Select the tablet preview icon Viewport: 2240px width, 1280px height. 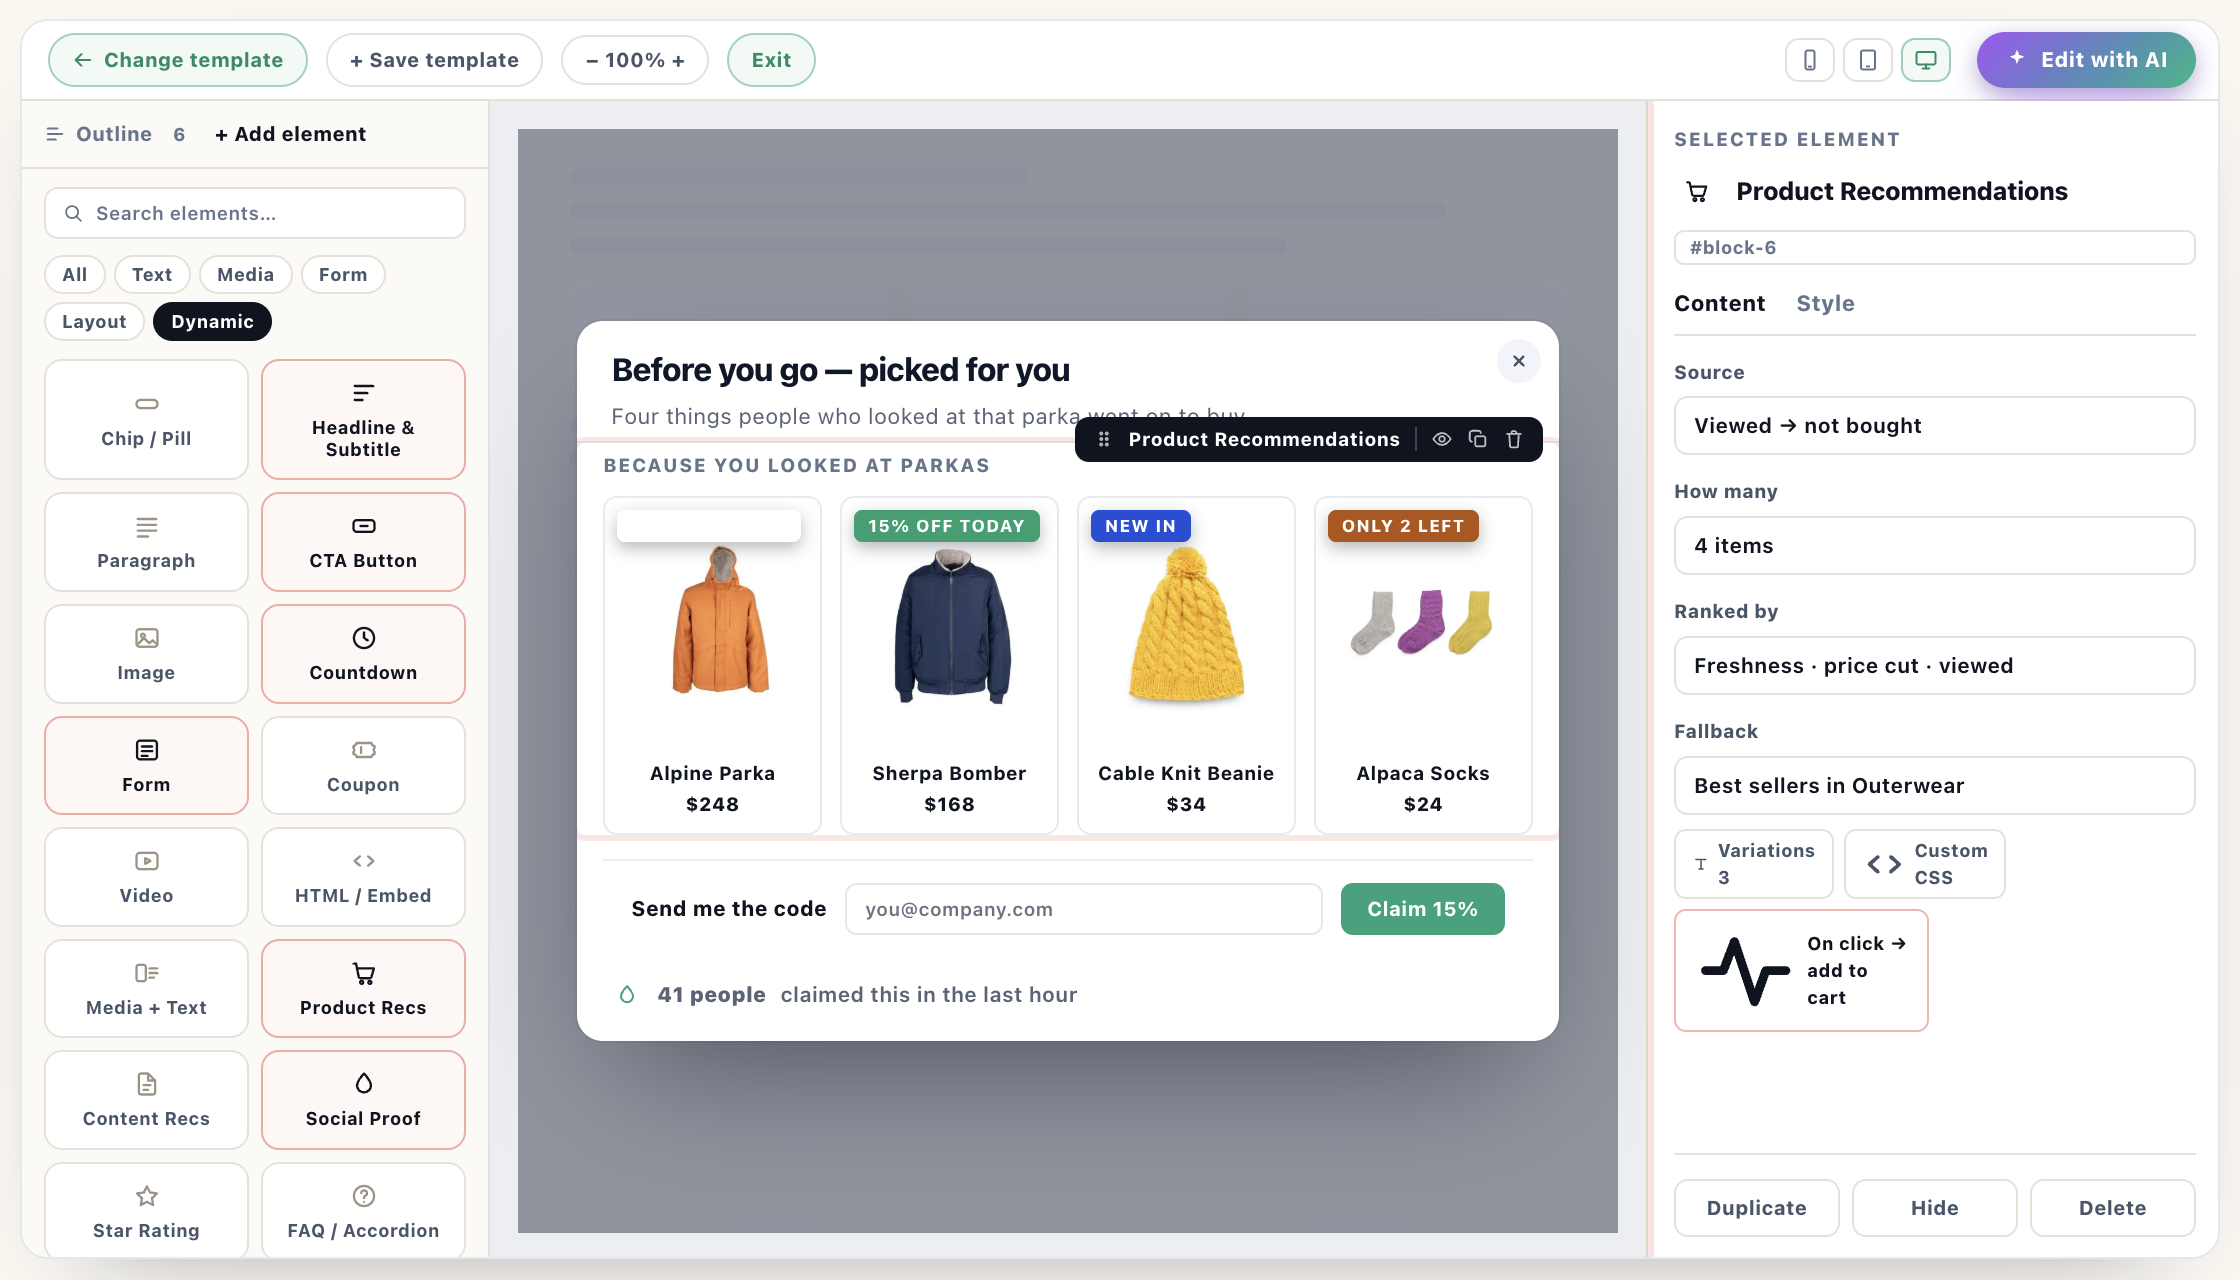point(1867,60)
